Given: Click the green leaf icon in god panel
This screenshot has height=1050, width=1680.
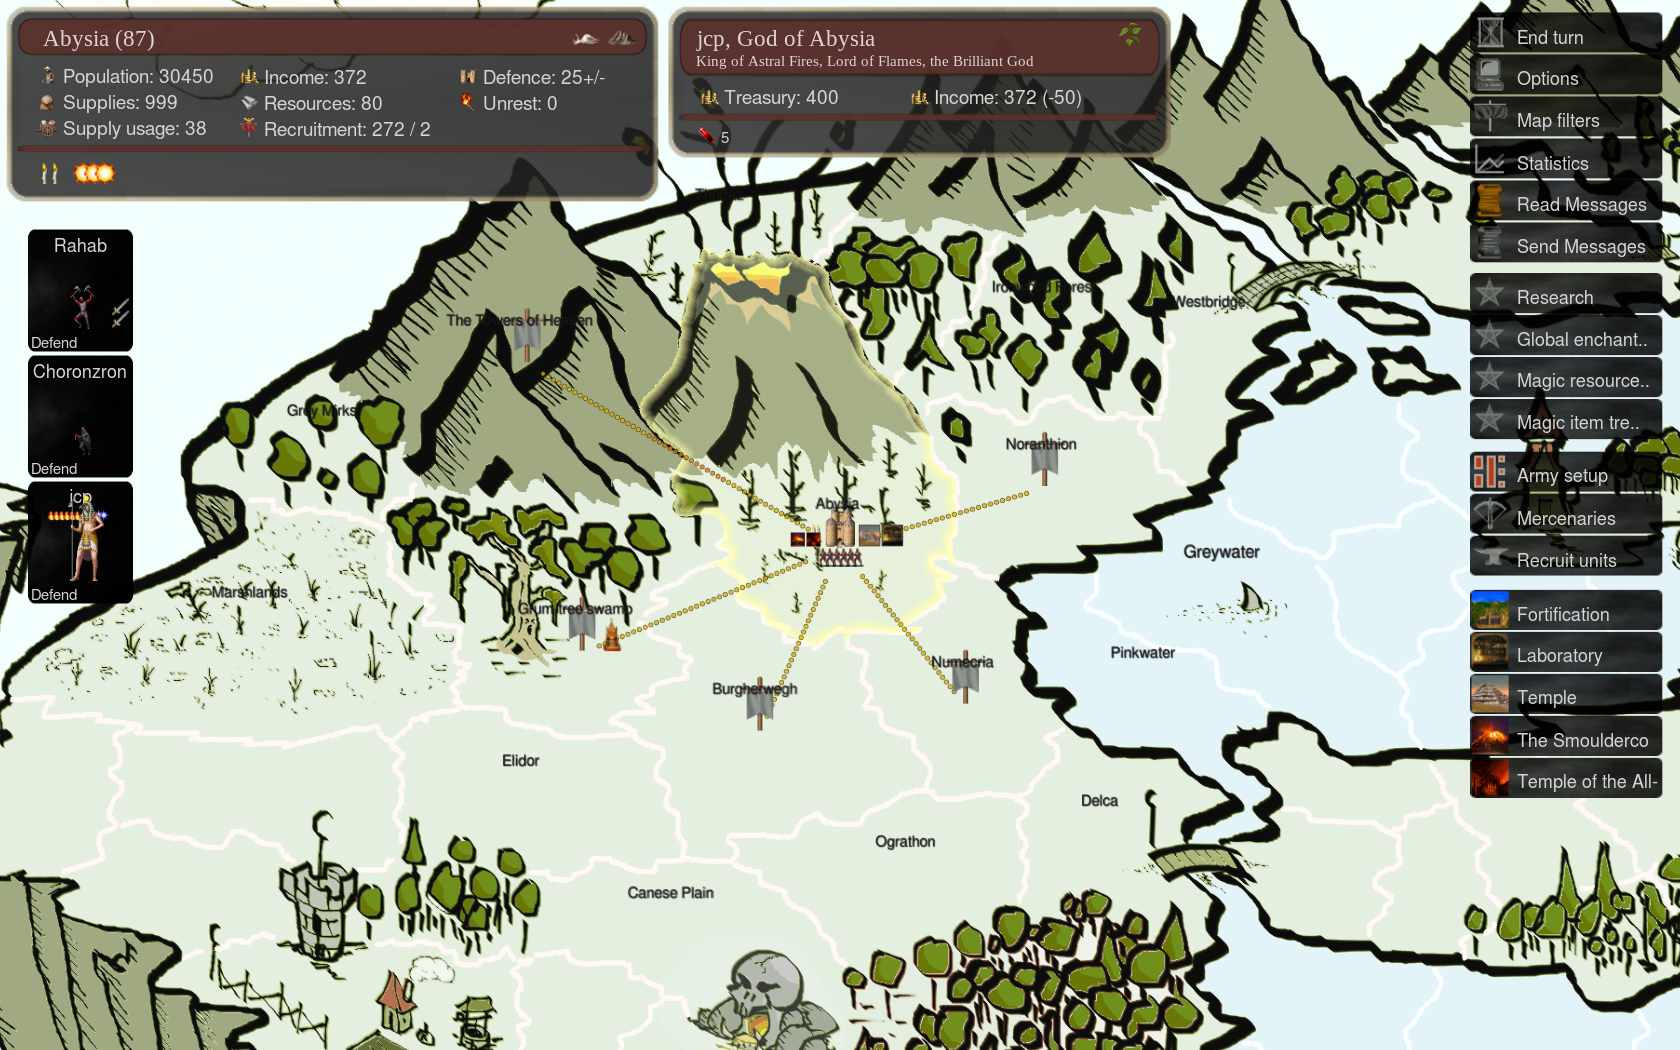Looking at the screenshot, I should pyautogui.click(x=1130, y=36).
